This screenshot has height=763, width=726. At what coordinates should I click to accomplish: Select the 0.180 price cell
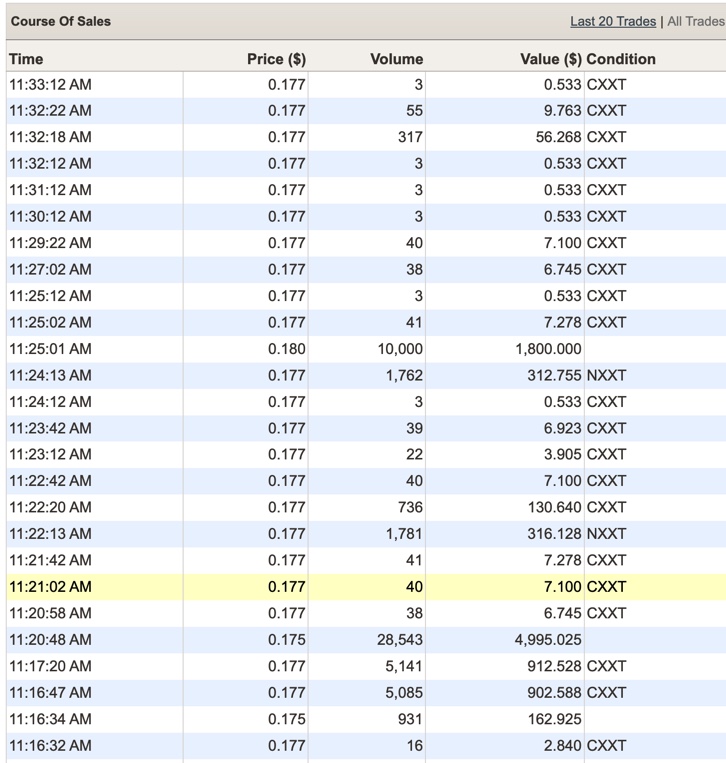(x=286, y=349)
